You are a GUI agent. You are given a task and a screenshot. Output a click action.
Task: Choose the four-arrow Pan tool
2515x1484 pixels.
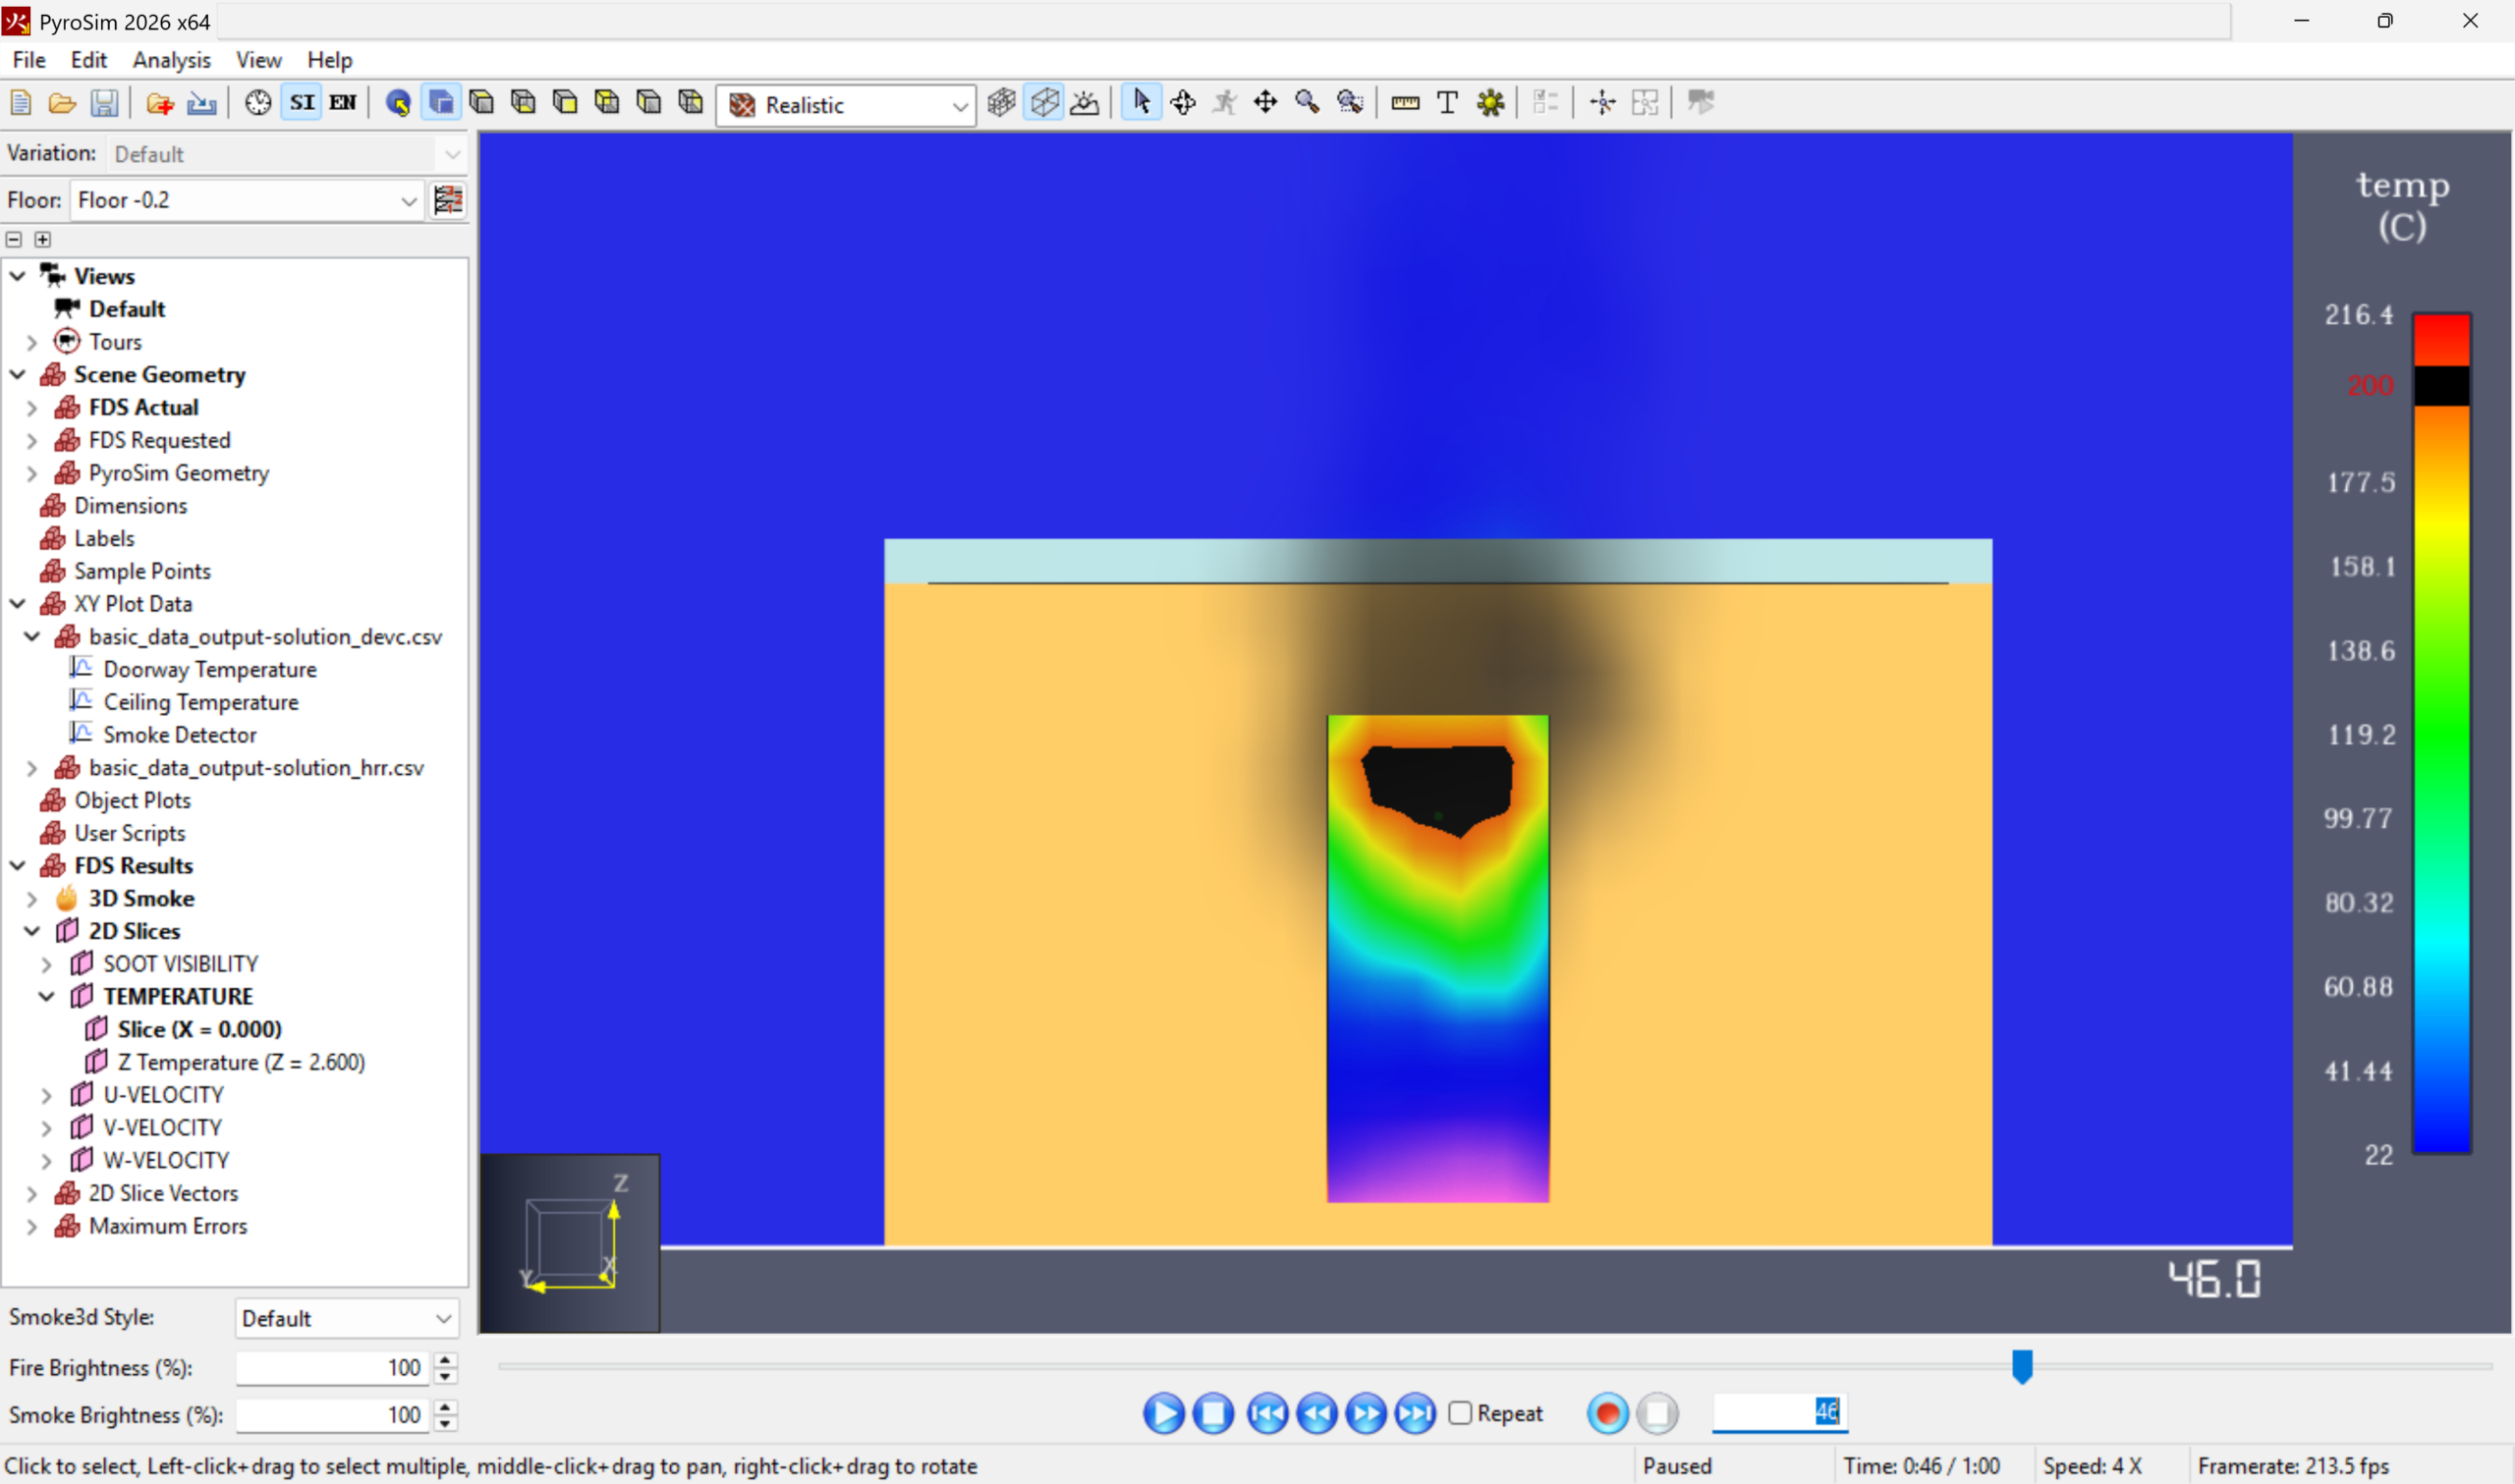pyautogui.click(x=1266, y=102)
